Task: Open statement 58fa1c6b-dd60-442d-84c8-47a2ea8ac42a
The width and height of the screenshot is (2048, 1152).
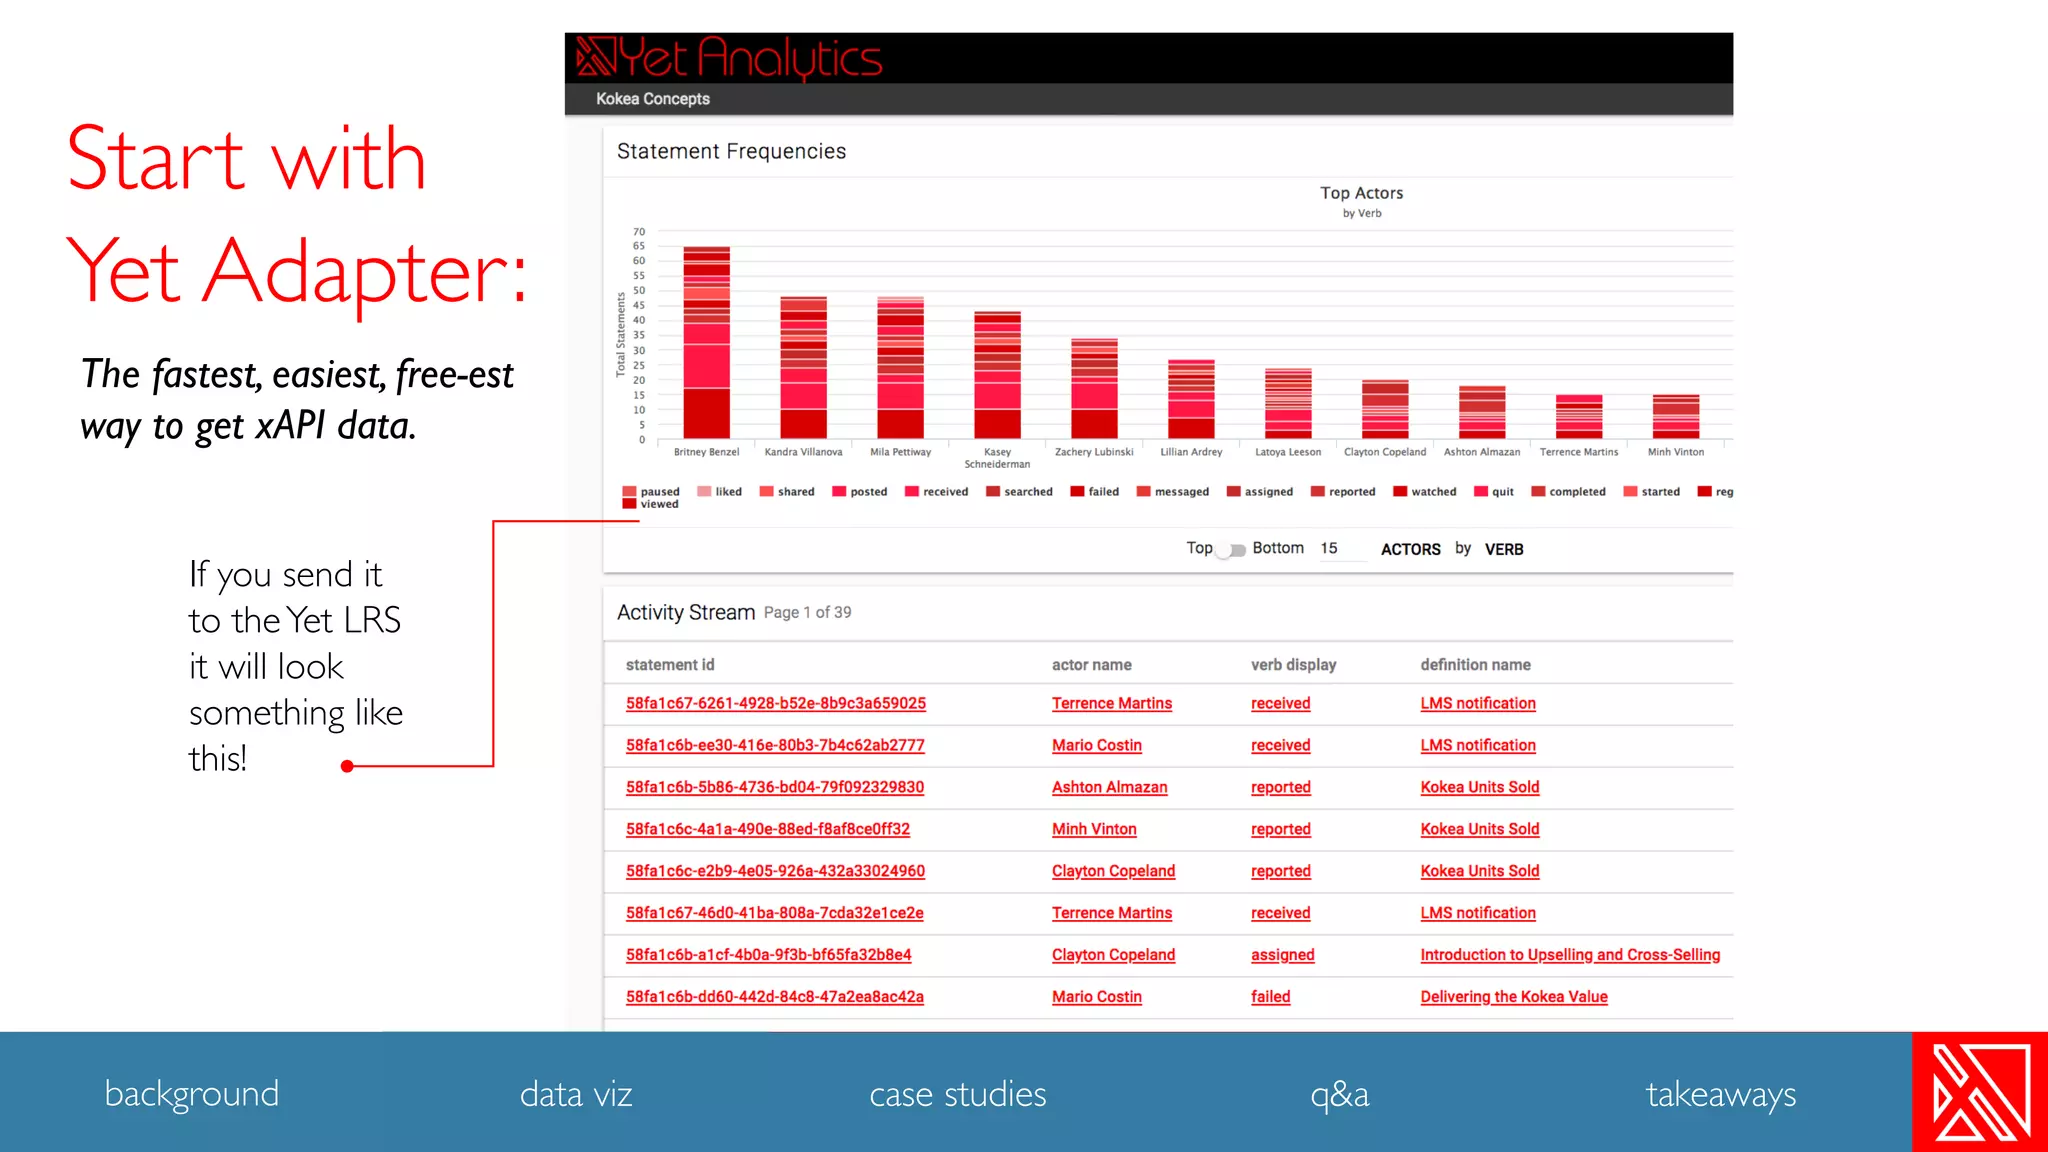Action: (775, 998)
